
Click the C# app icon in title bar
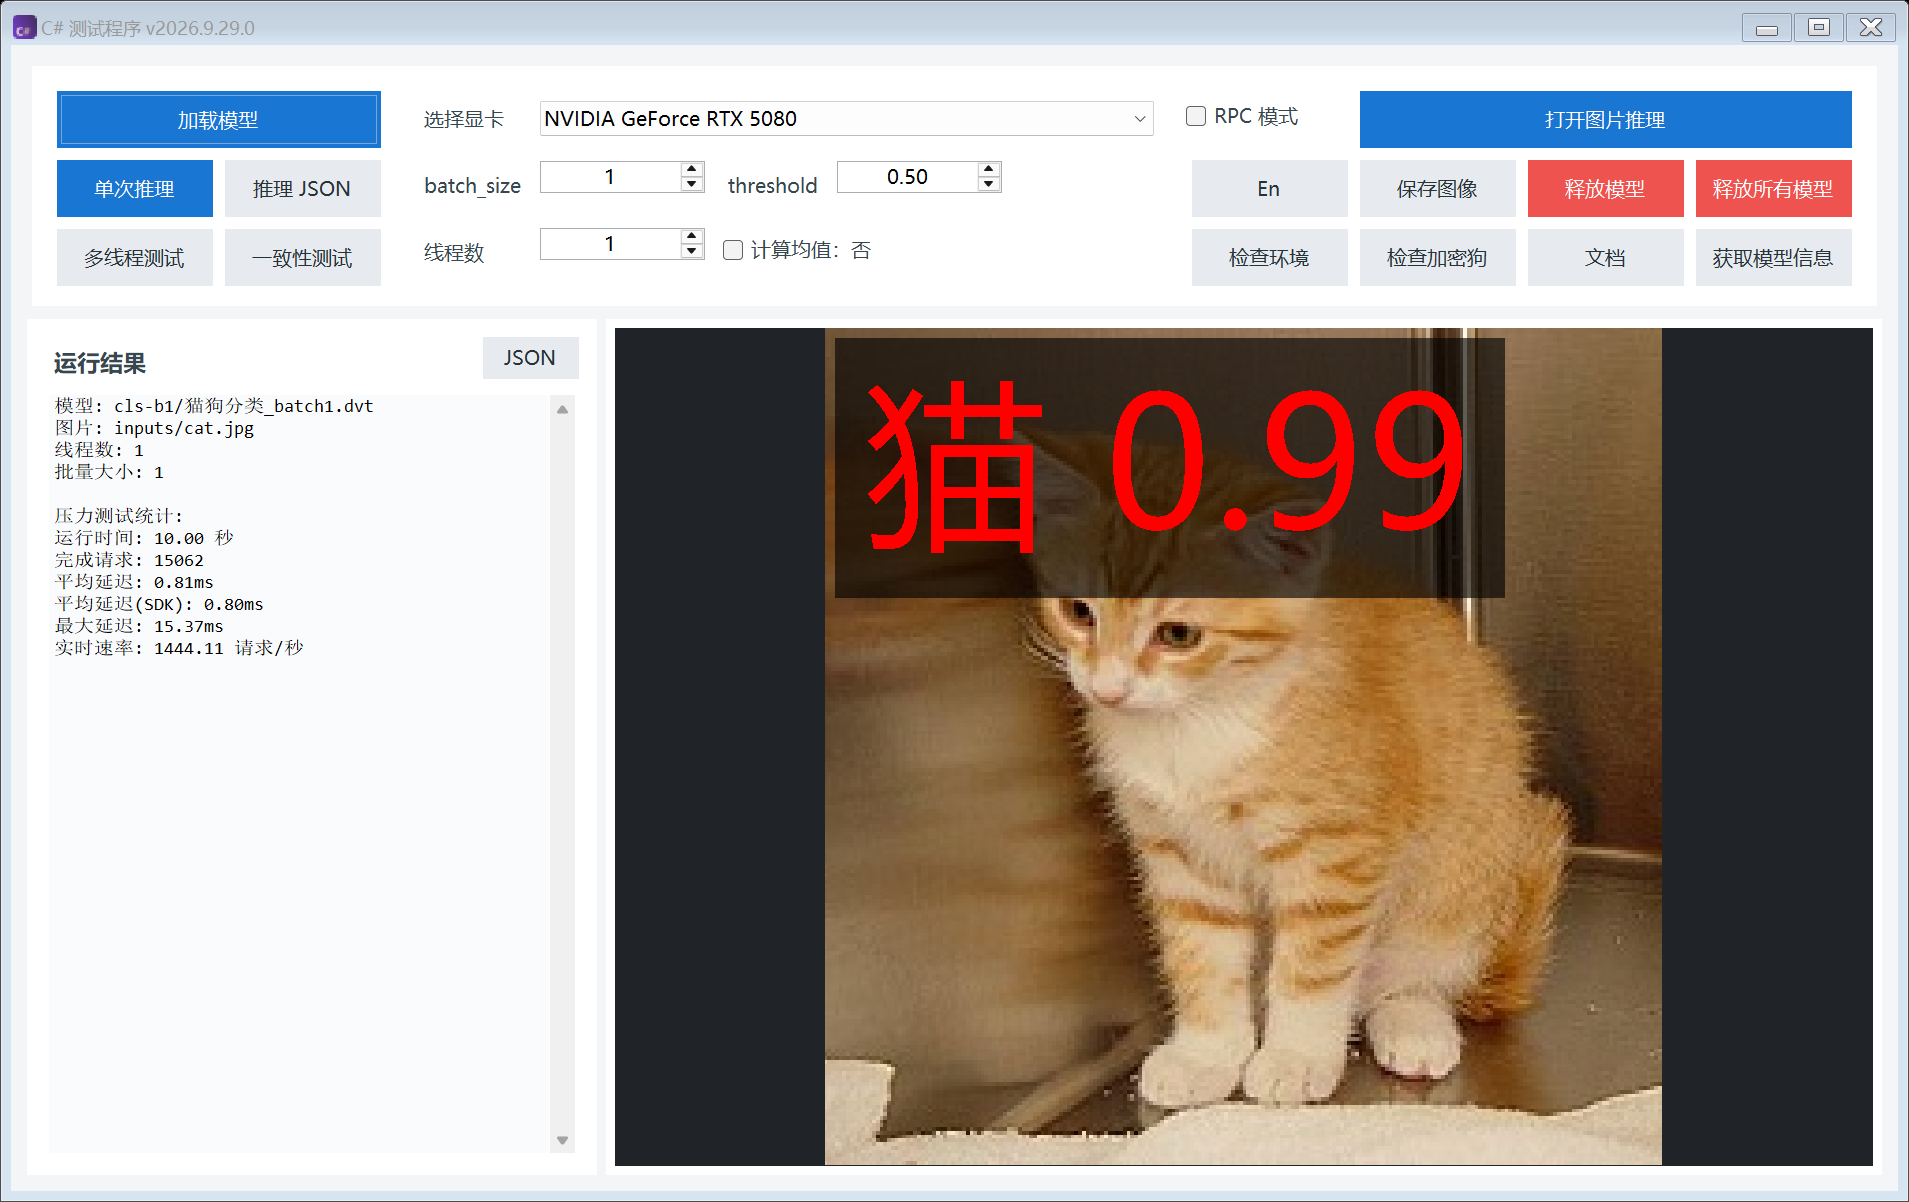tap(24, 28)
